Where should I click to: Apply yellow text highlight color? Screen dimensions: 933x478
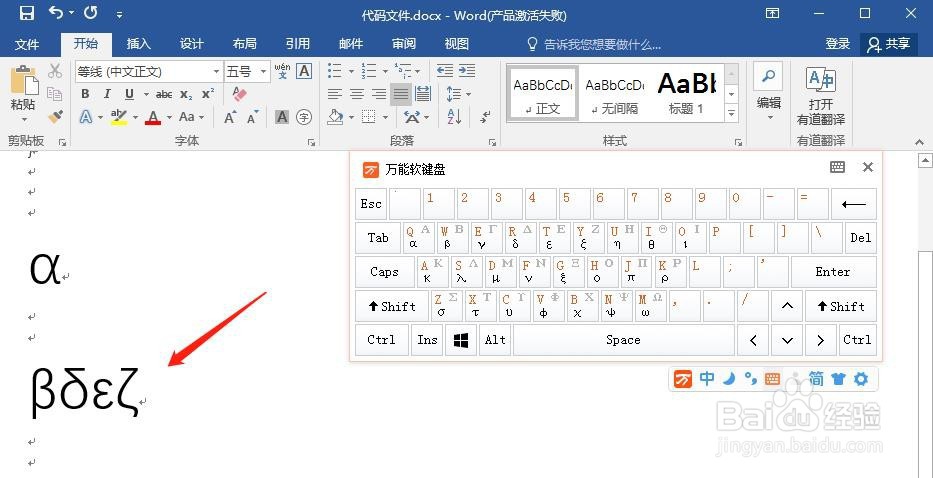click(x=119, y=117)
